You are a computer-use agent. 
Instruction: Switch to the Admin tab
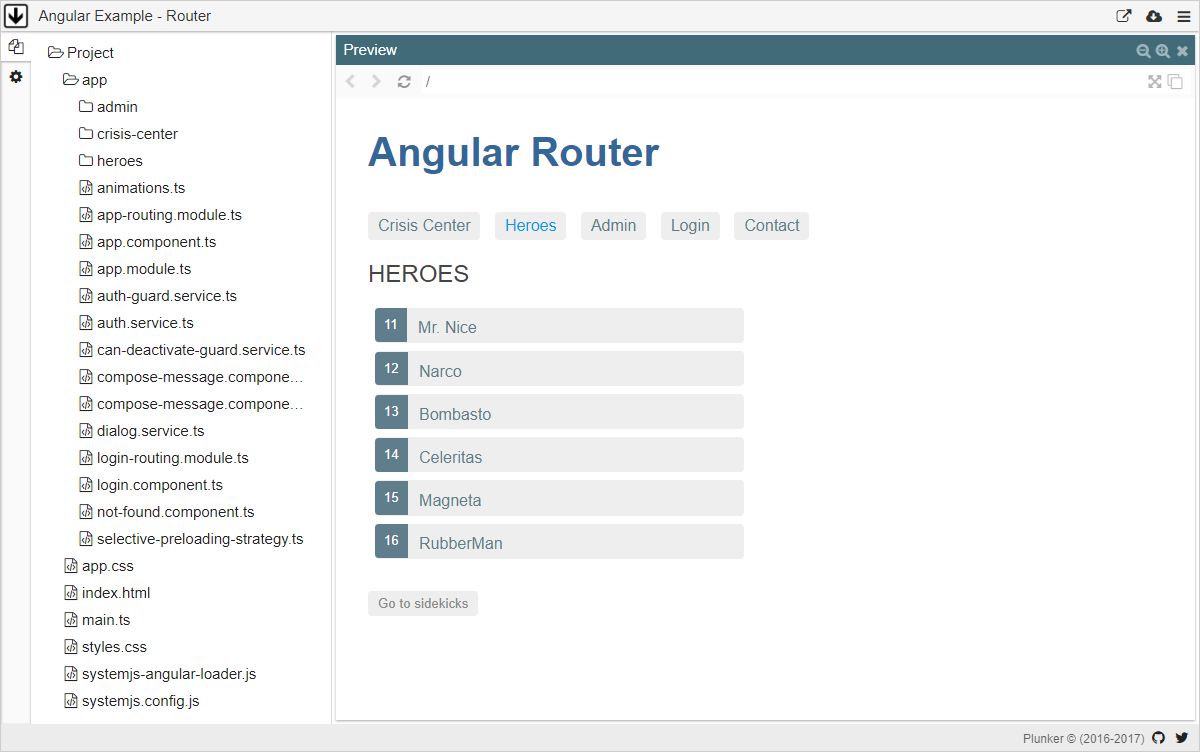pyautogui.click(x=613, y=225)
